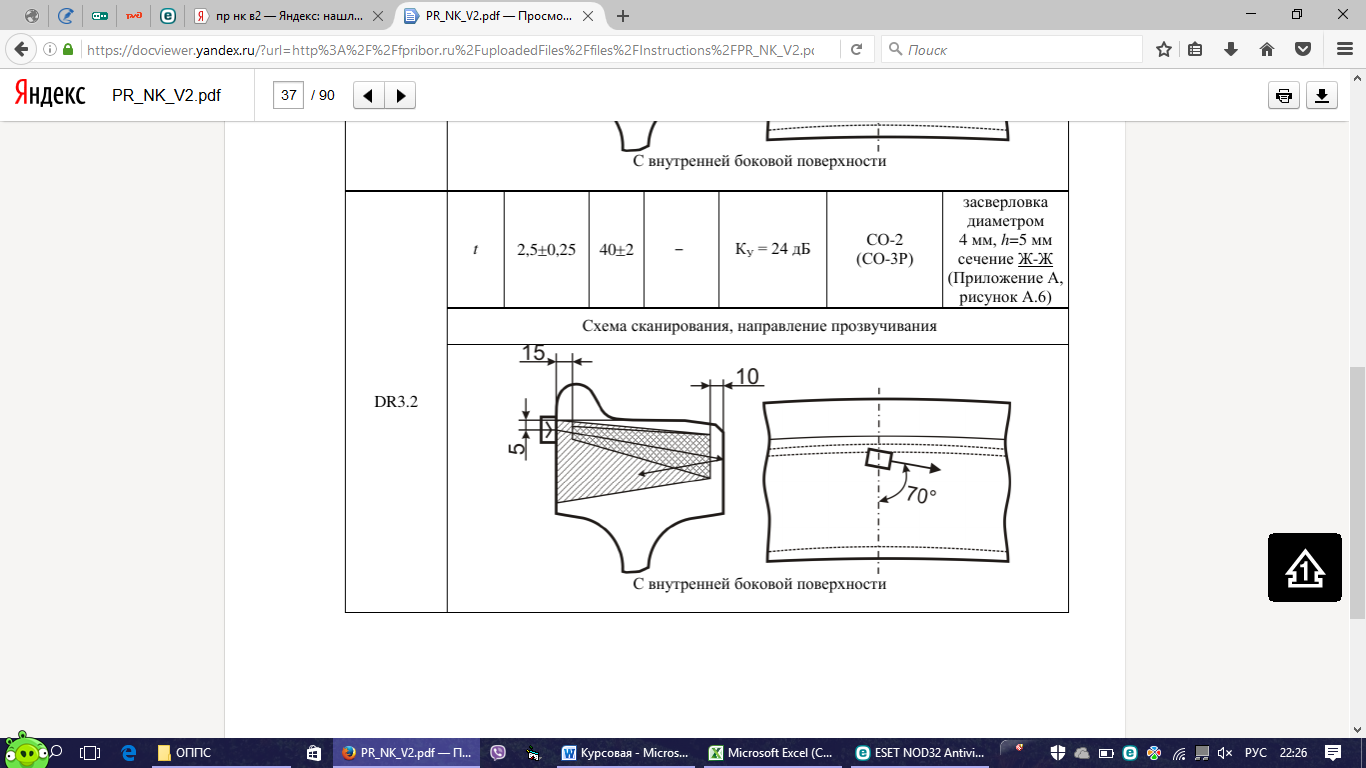Show site identity information icon
This screenshot has height=768, width=1366.
tap(50, 49)
